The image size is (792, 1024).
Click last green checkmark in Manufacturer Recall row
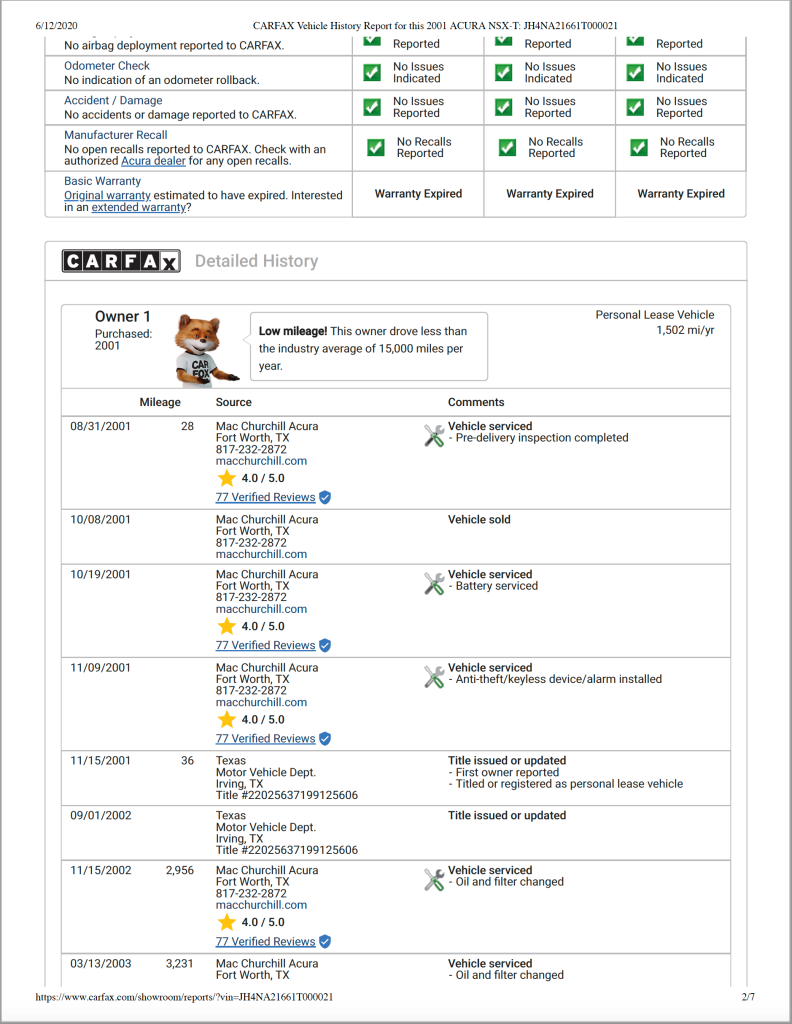coord(638,148)
